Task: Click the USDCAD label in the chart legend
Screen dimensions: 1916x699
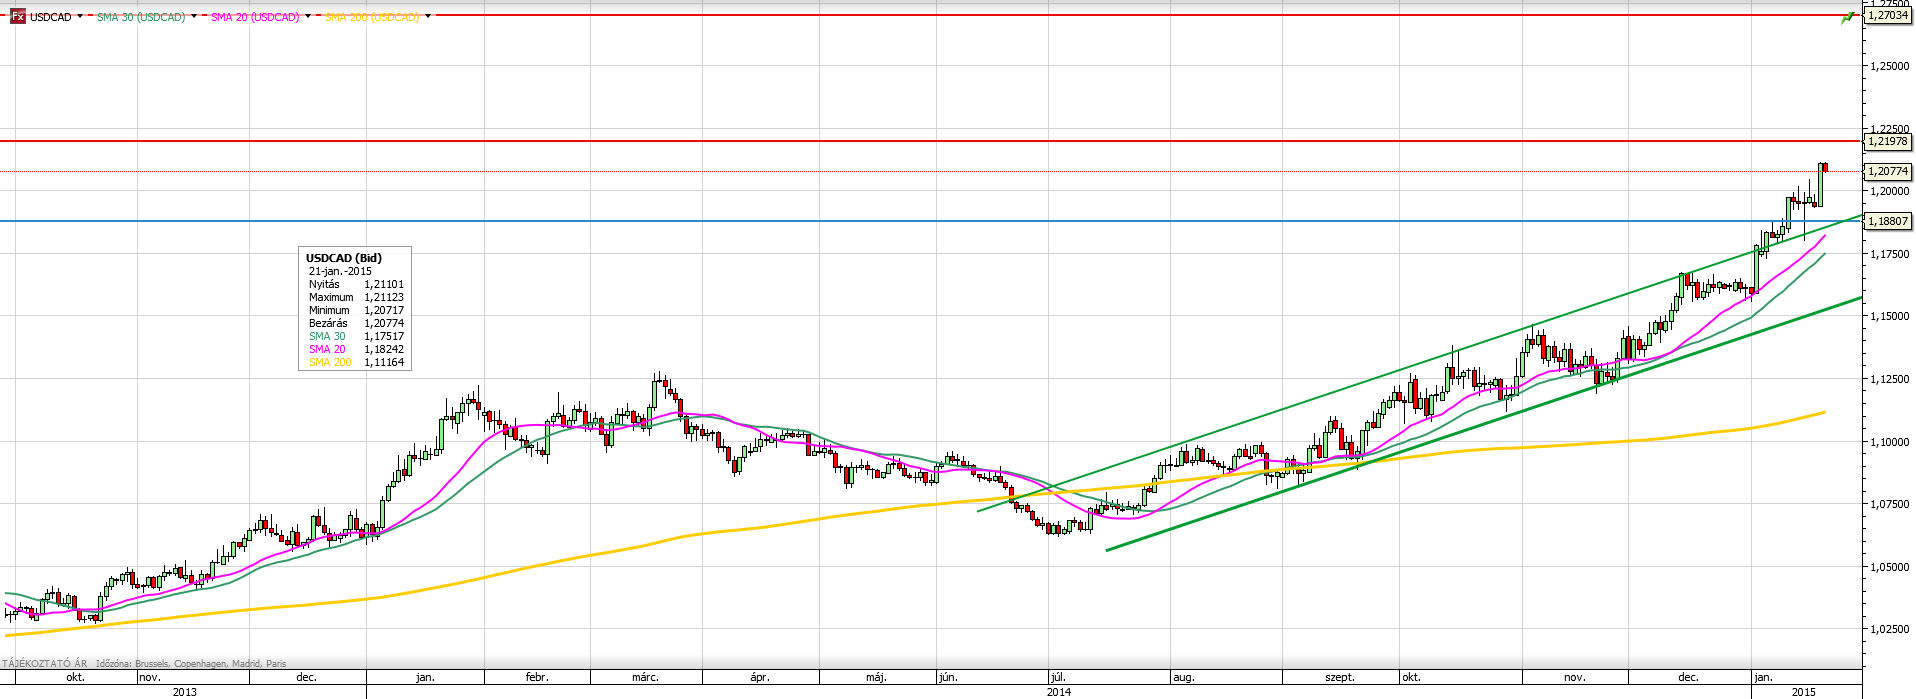Action: pyautogui.click(x=51, y=17)
